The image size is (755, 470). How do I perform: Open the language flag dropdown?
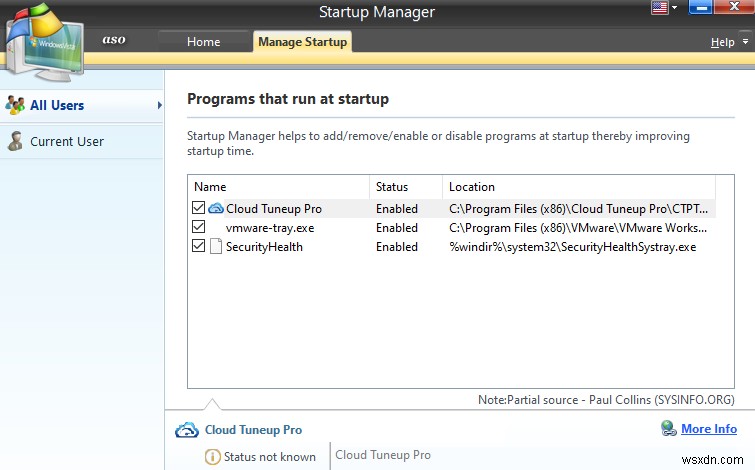coord(664,8)
